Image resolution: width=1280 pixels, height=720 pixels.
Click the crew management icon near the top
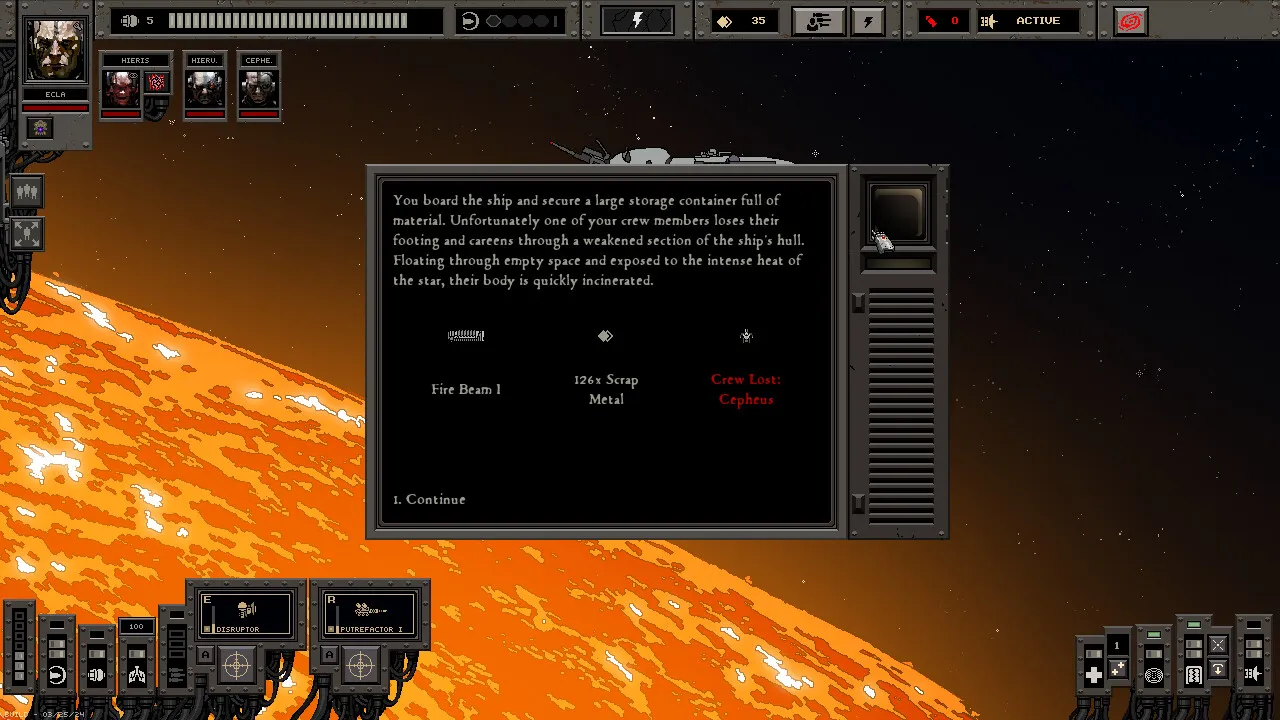pos(819,20)
